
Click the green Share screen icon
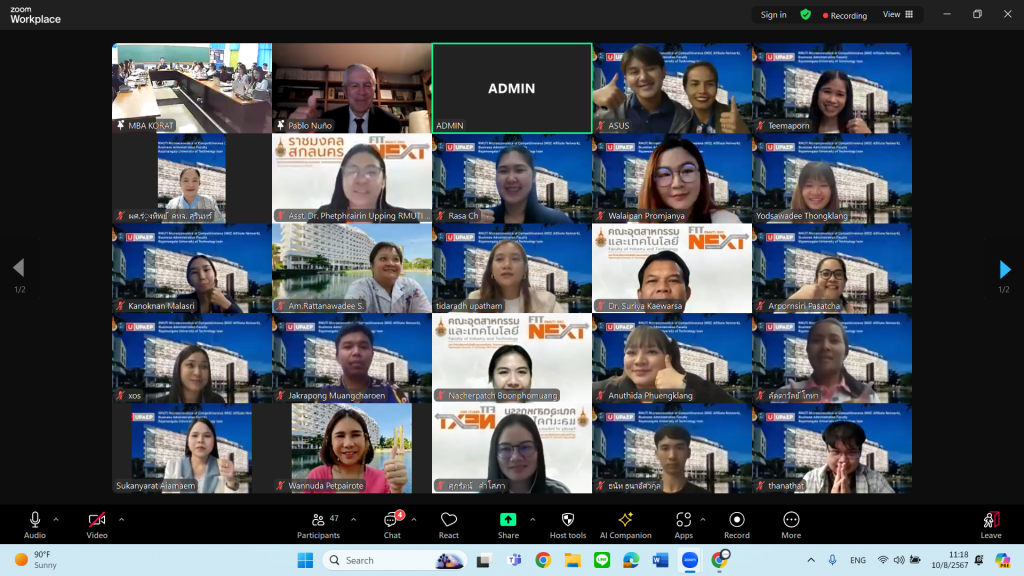tap(508, 520)
